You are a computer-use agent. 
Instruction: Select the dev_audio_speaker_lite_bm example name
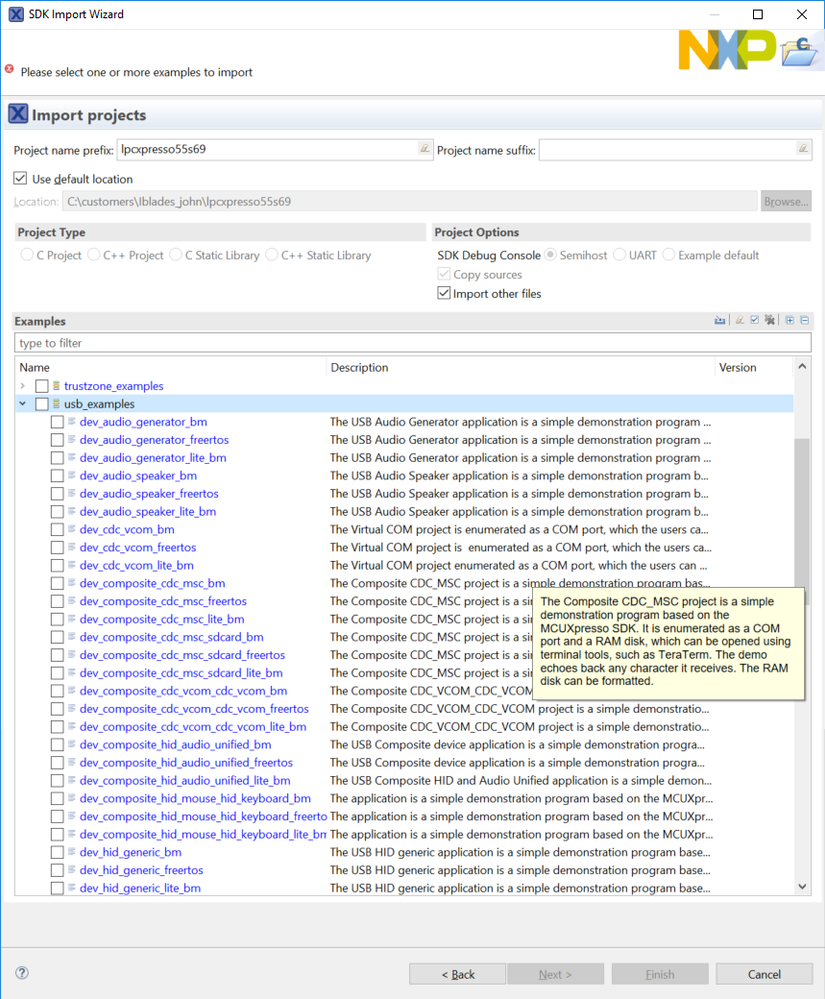148,512
